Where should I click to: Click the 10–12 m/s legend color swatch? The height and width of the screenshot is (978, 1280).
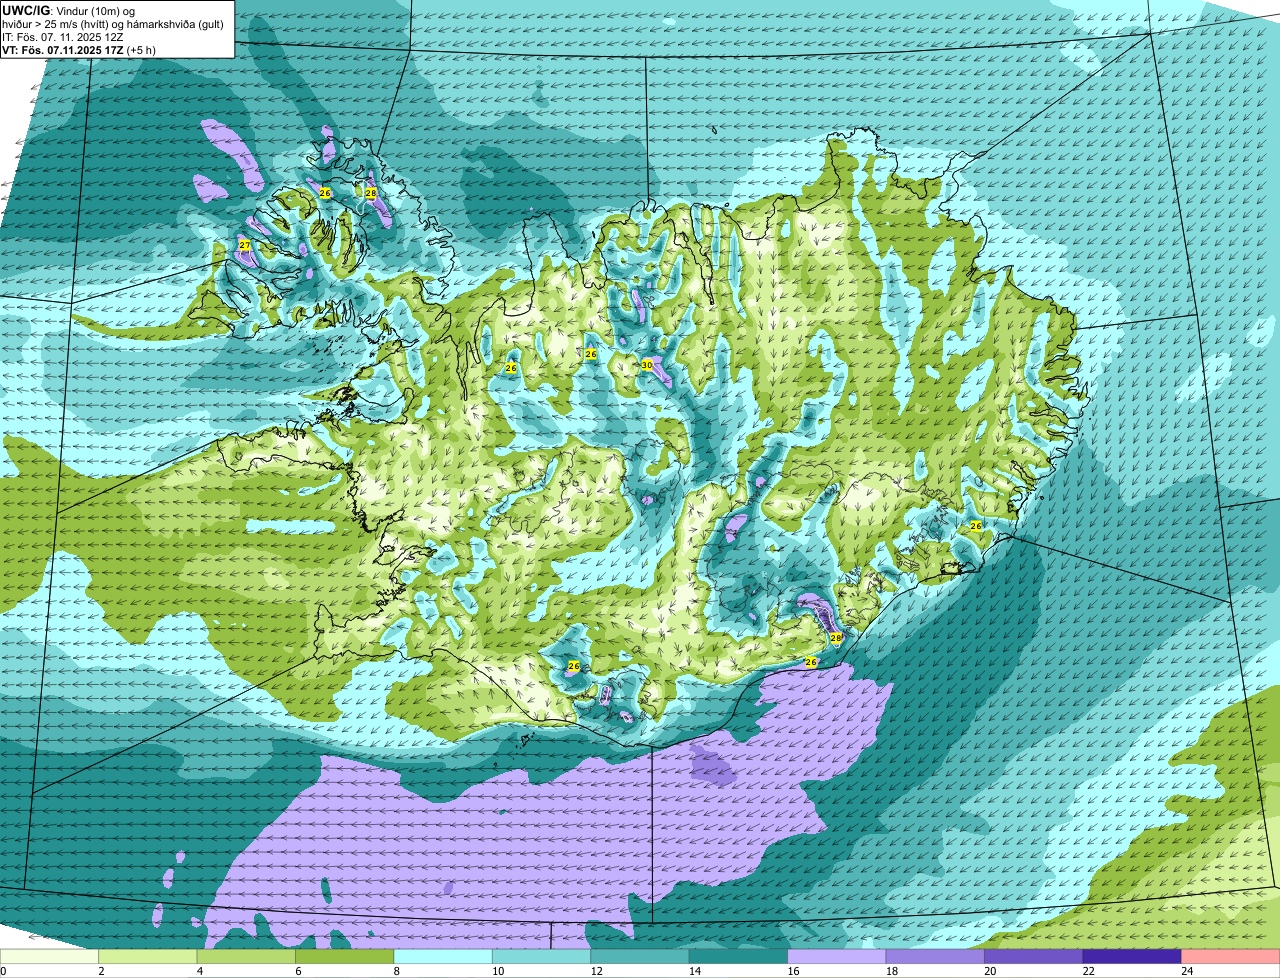pos(542,956)
